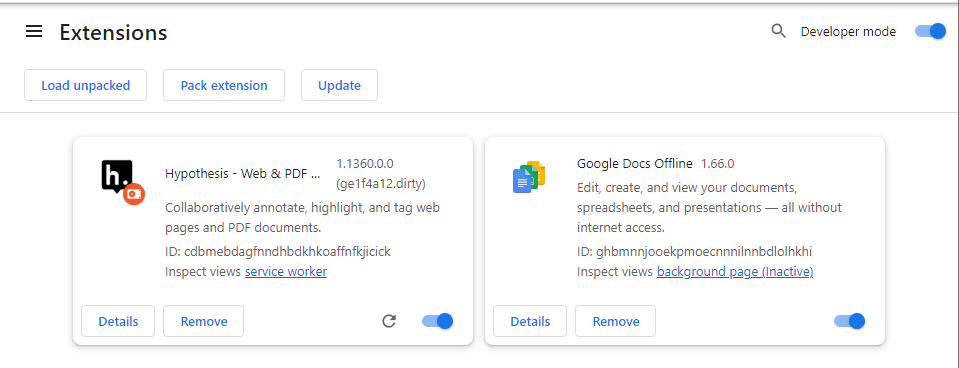Click the (ge1f4a12.dirty) build text
The image size is (959, 368).
tap(380, 183)
